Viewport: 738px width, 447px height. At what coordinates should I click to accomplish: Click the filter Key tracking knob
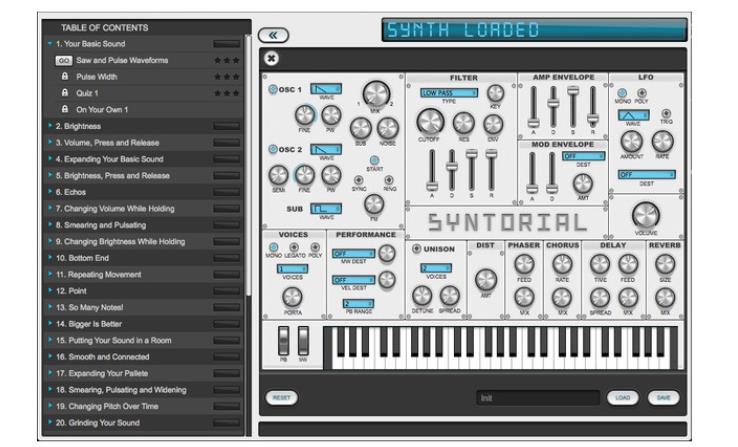[495, 94]
